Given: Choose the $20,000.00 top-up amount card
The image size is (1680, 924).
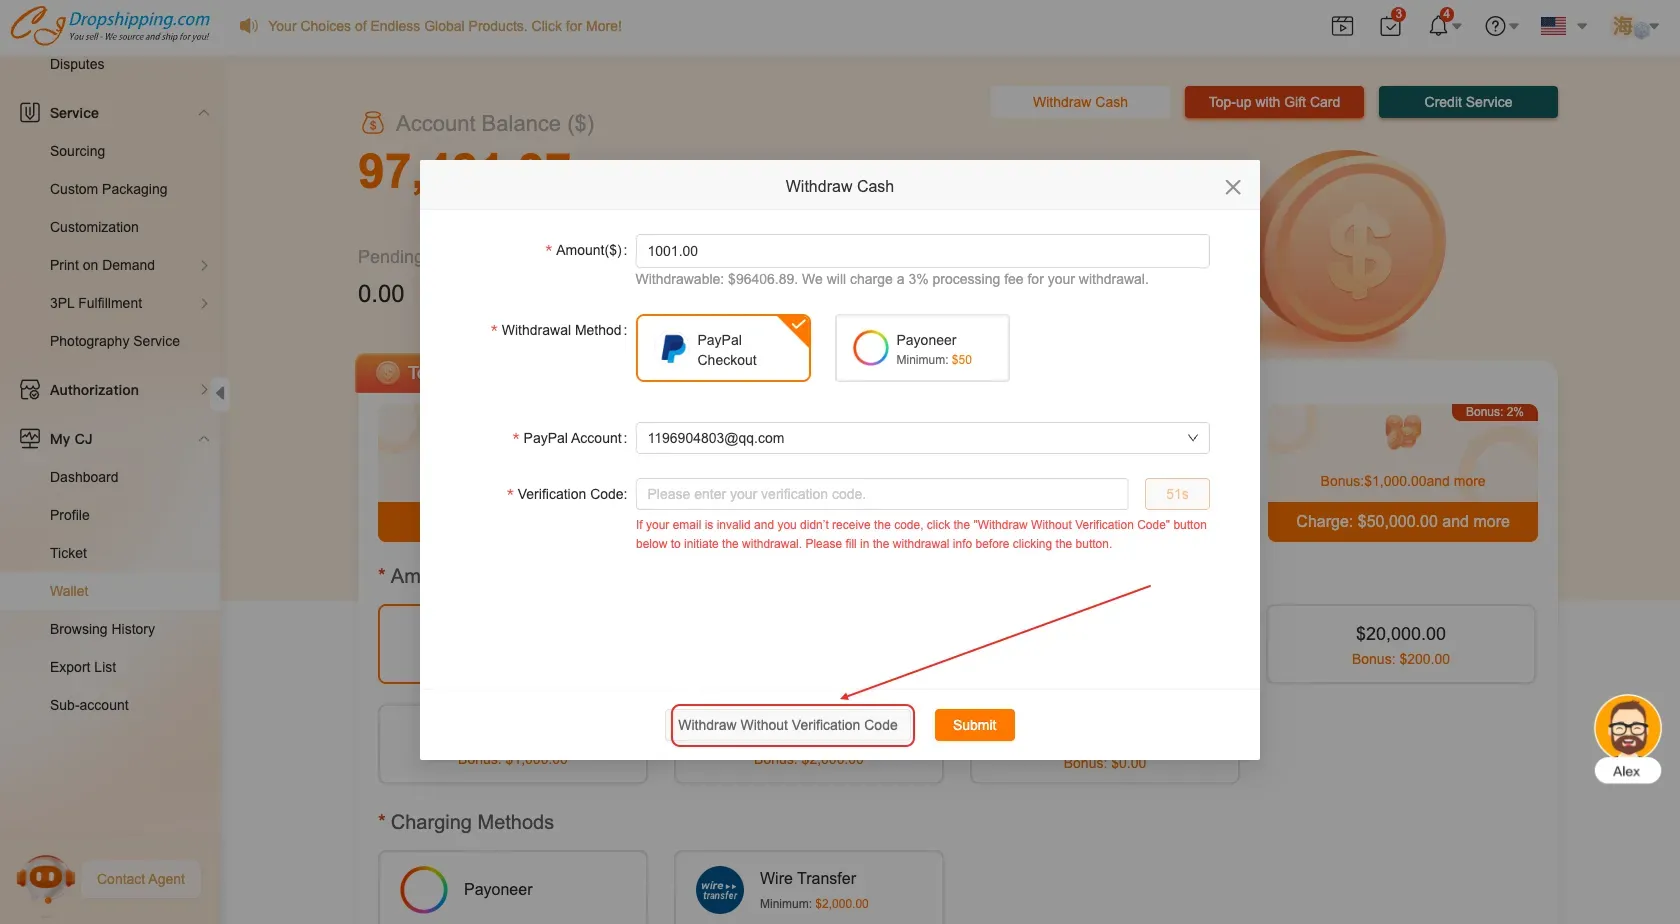Looking at the screenshot, I should [x=1400, y=645].
